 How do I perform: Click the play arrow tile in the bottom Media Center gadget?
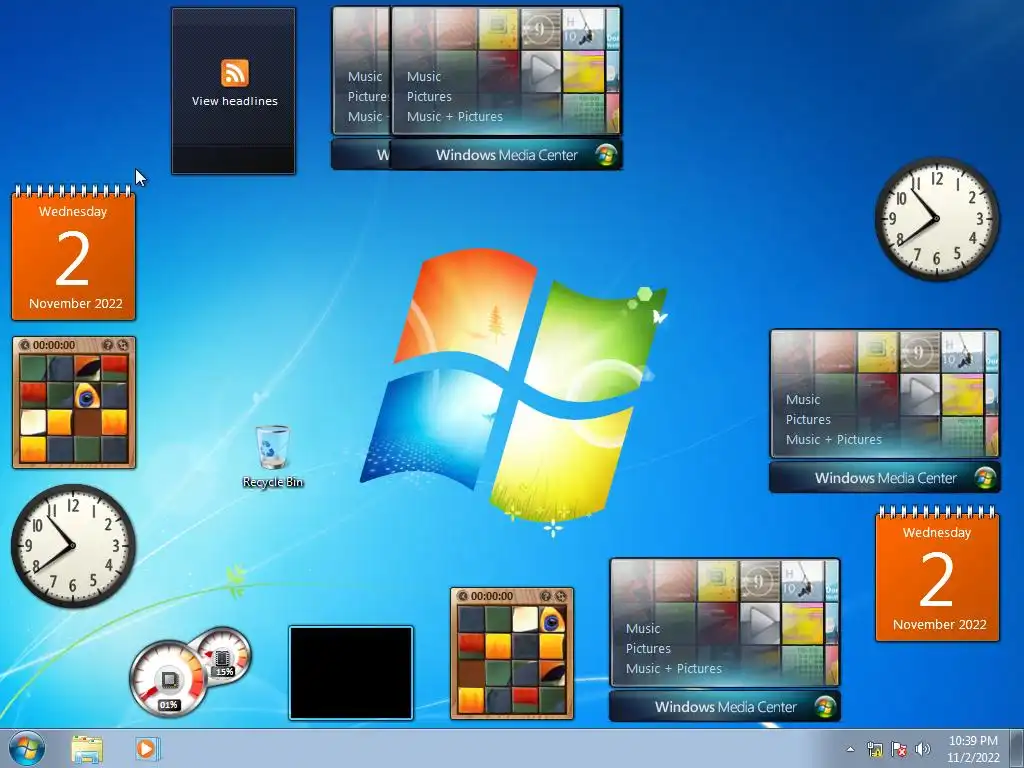point(760,622)
